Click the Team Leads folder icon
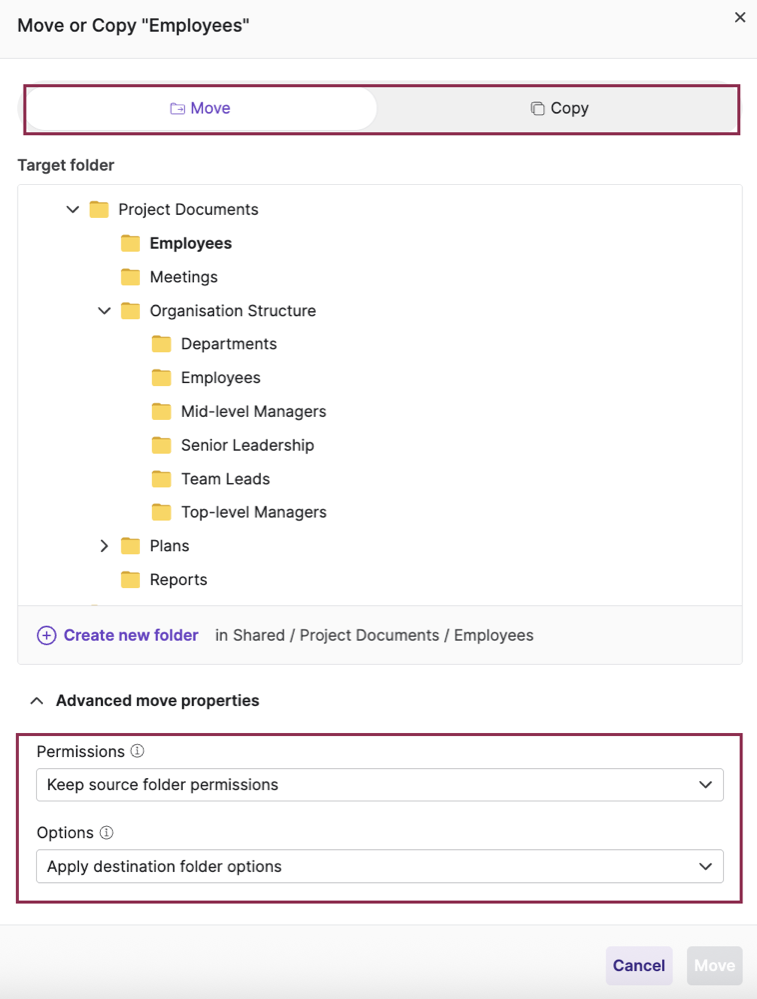This screenshot has height=999, width=757. click(161, 479)
